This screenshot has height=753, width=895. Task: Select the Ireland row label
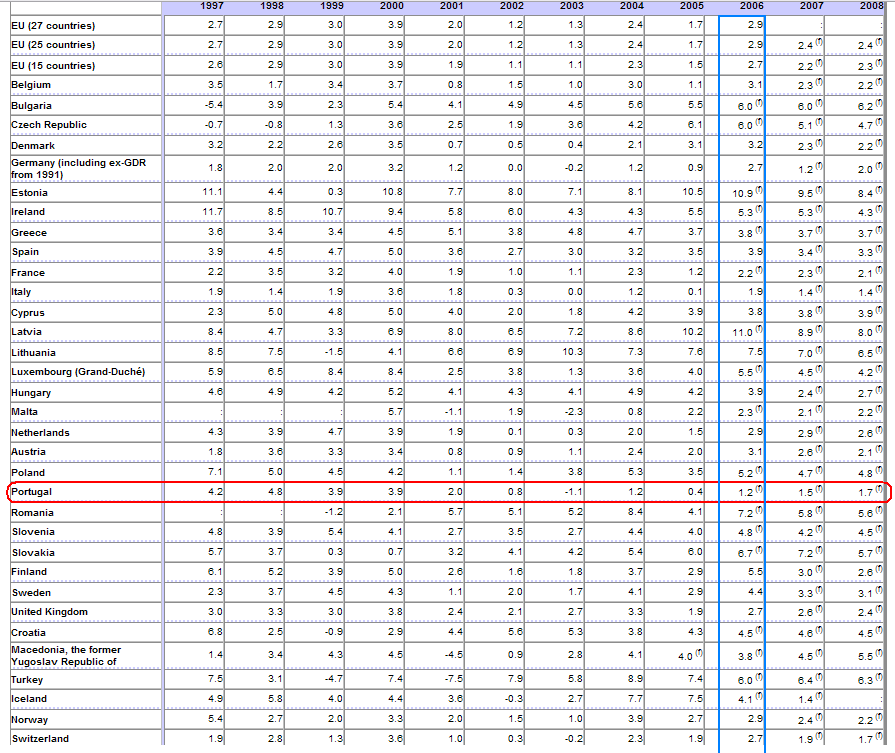[28, 212]
